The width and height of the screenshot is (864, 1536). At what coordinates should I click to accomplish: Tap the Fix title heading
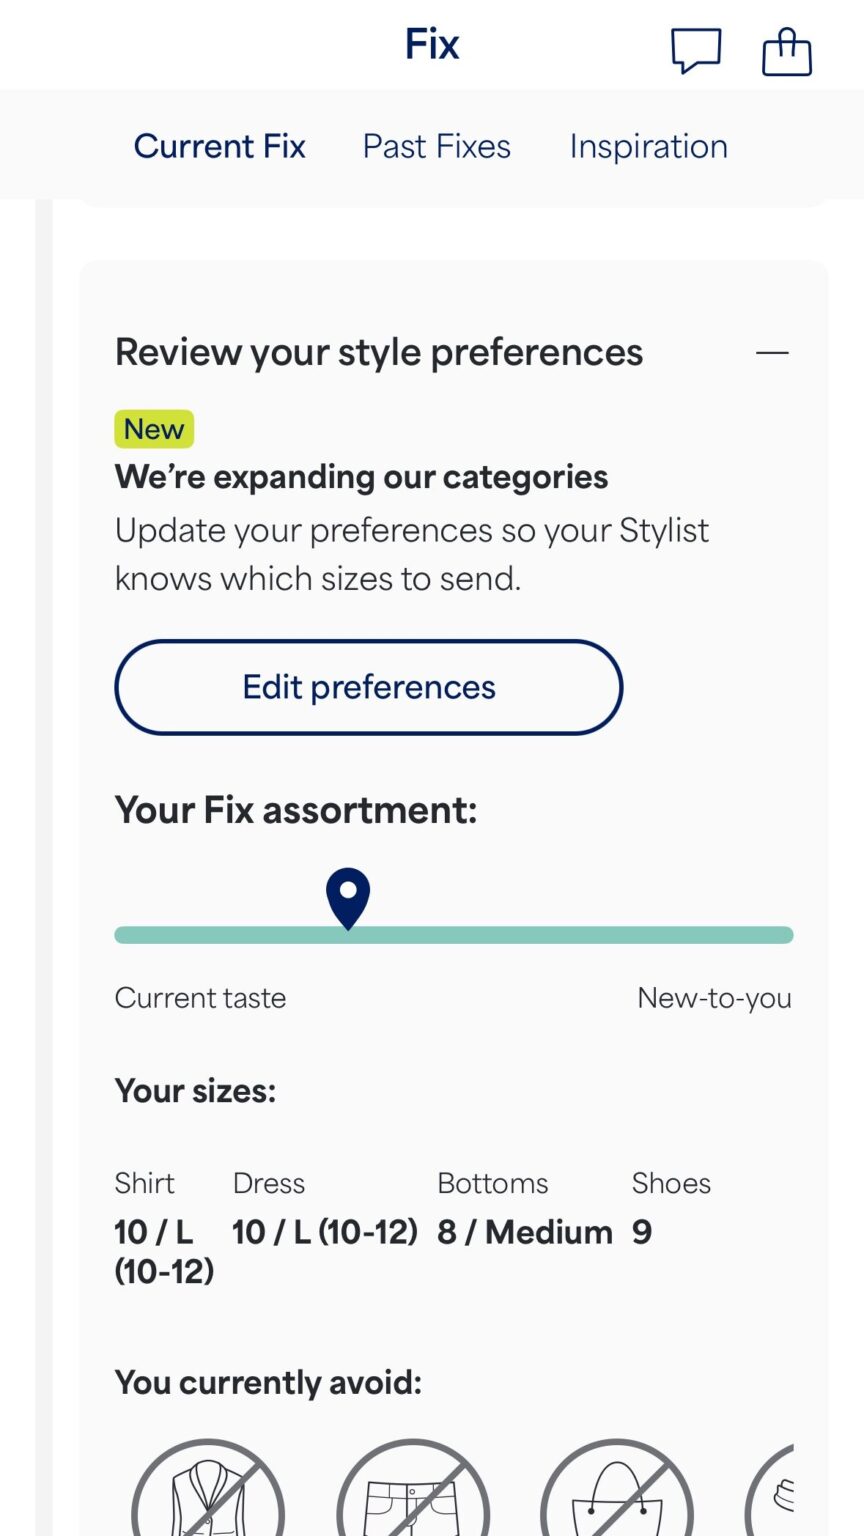tap(431, 44)
